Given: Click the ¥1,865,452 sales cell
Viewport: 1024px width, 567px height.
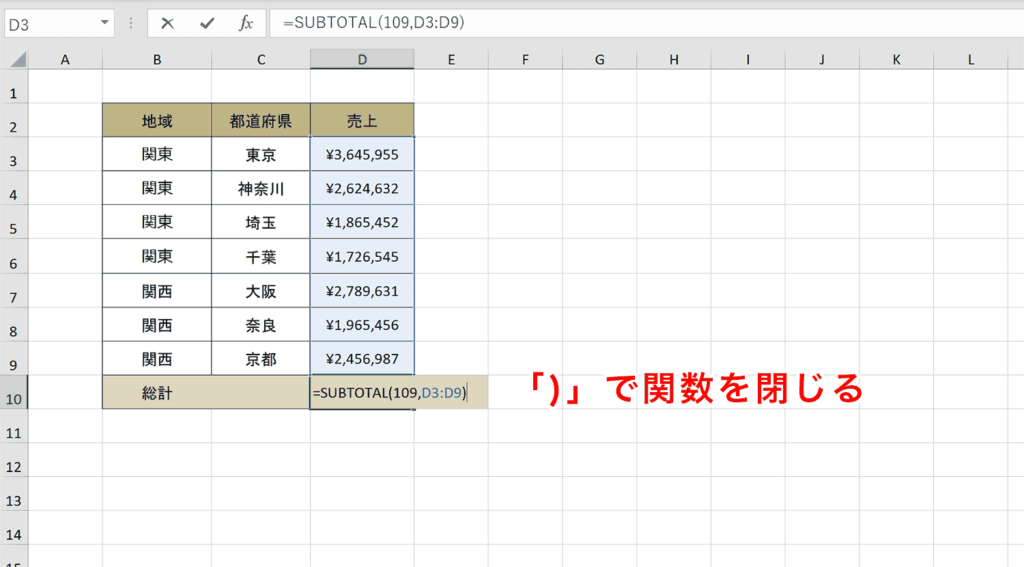Looking at the screenshot, I should click(362, 223).
